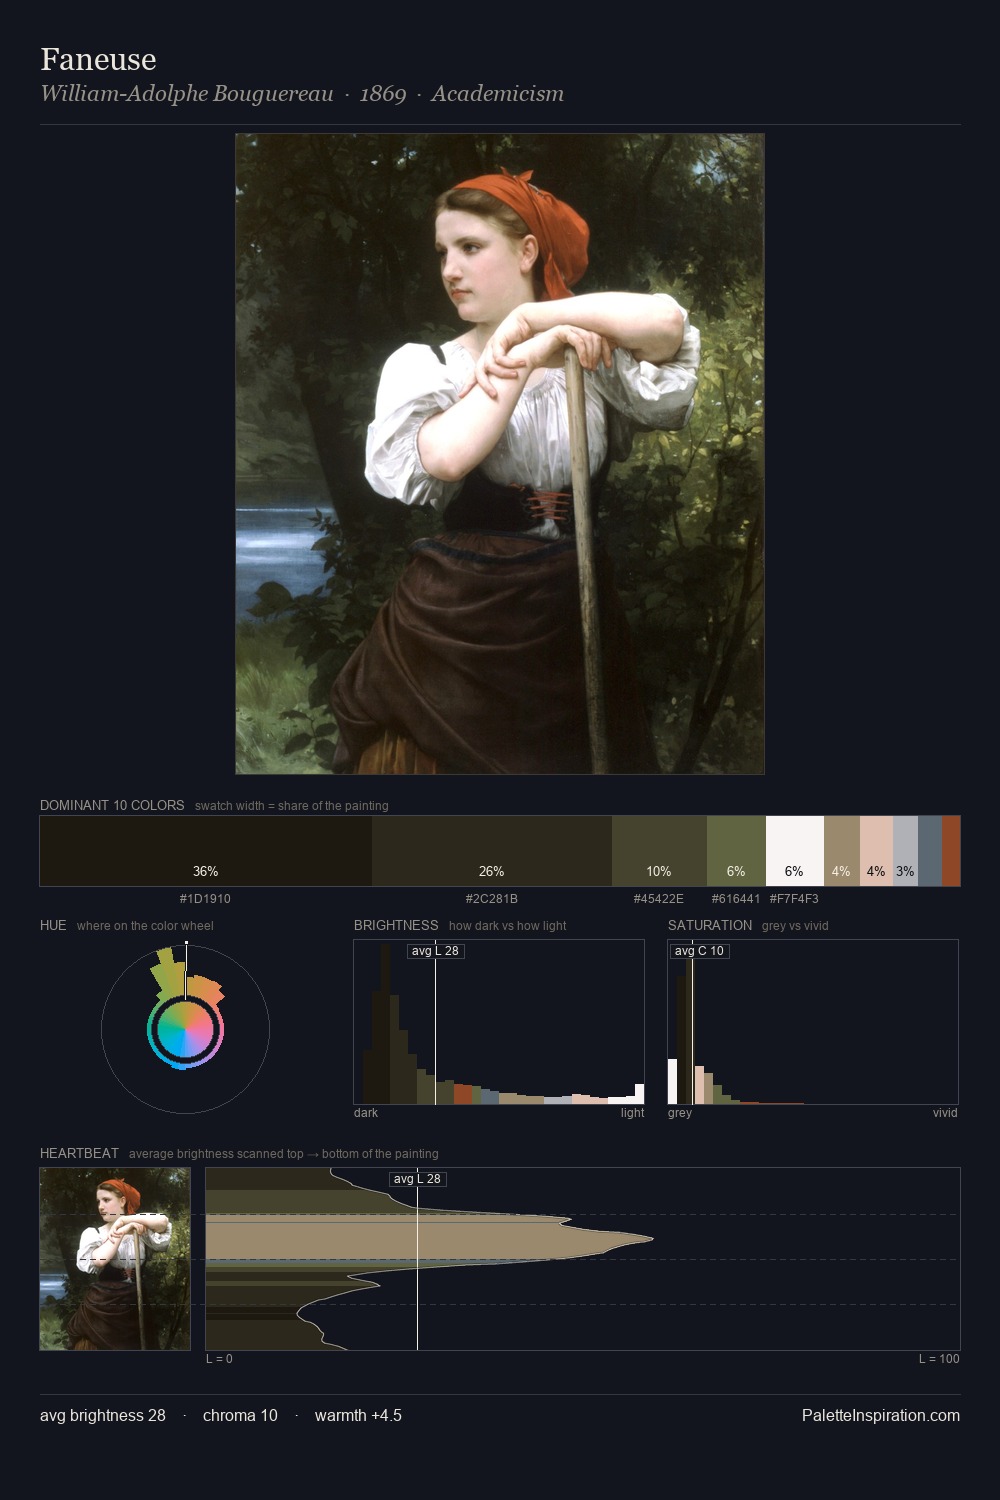1000x1500 pixels.
Task: Click the tan 4% swatch
Action: 842,851
